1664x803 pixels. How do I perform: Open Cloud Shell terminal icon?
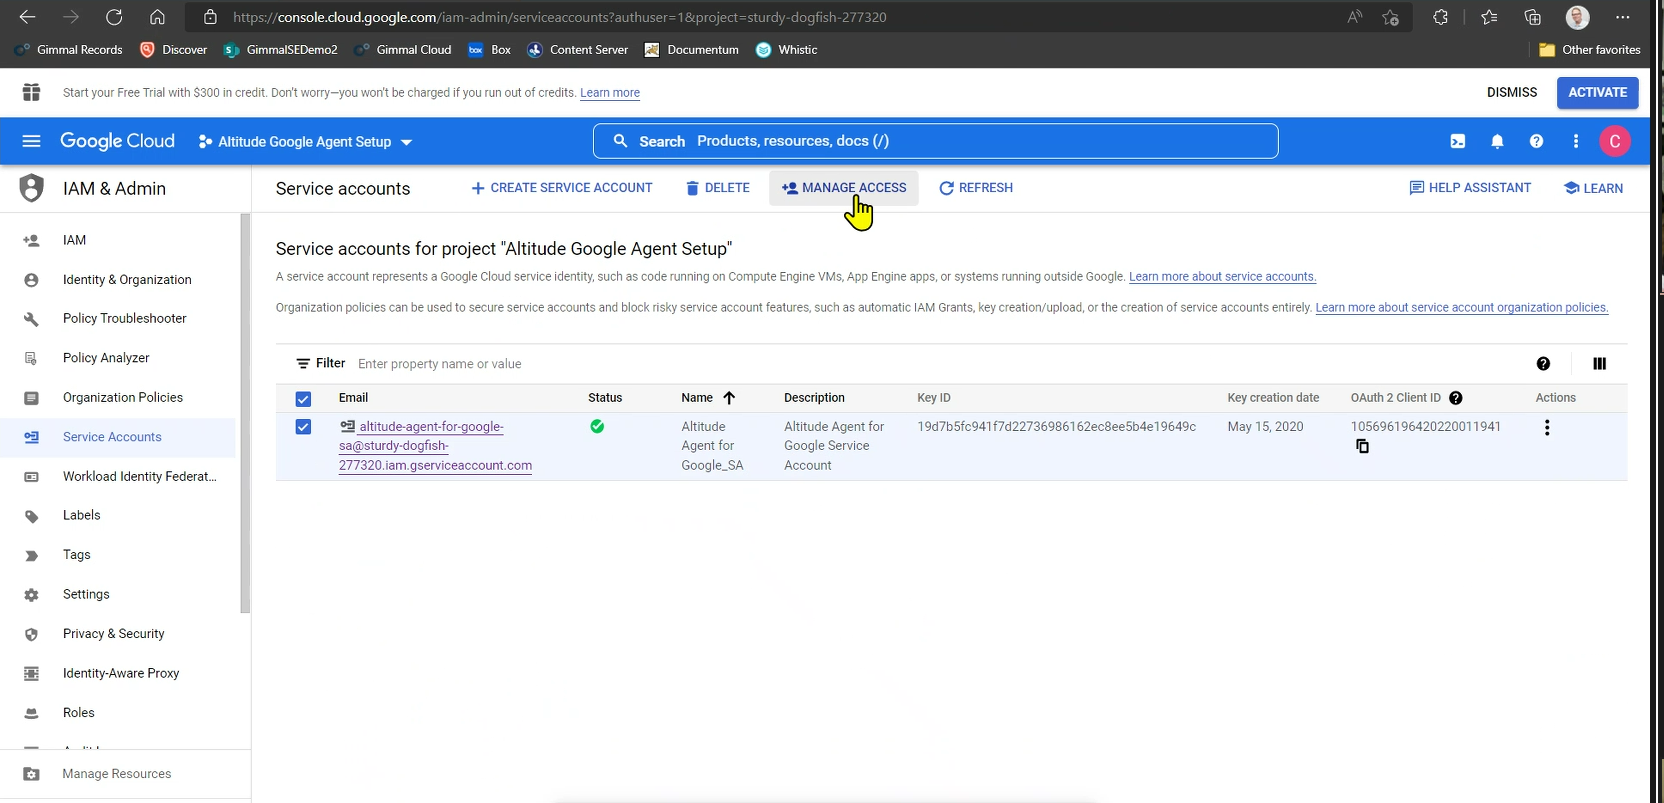coord(1458,142)
